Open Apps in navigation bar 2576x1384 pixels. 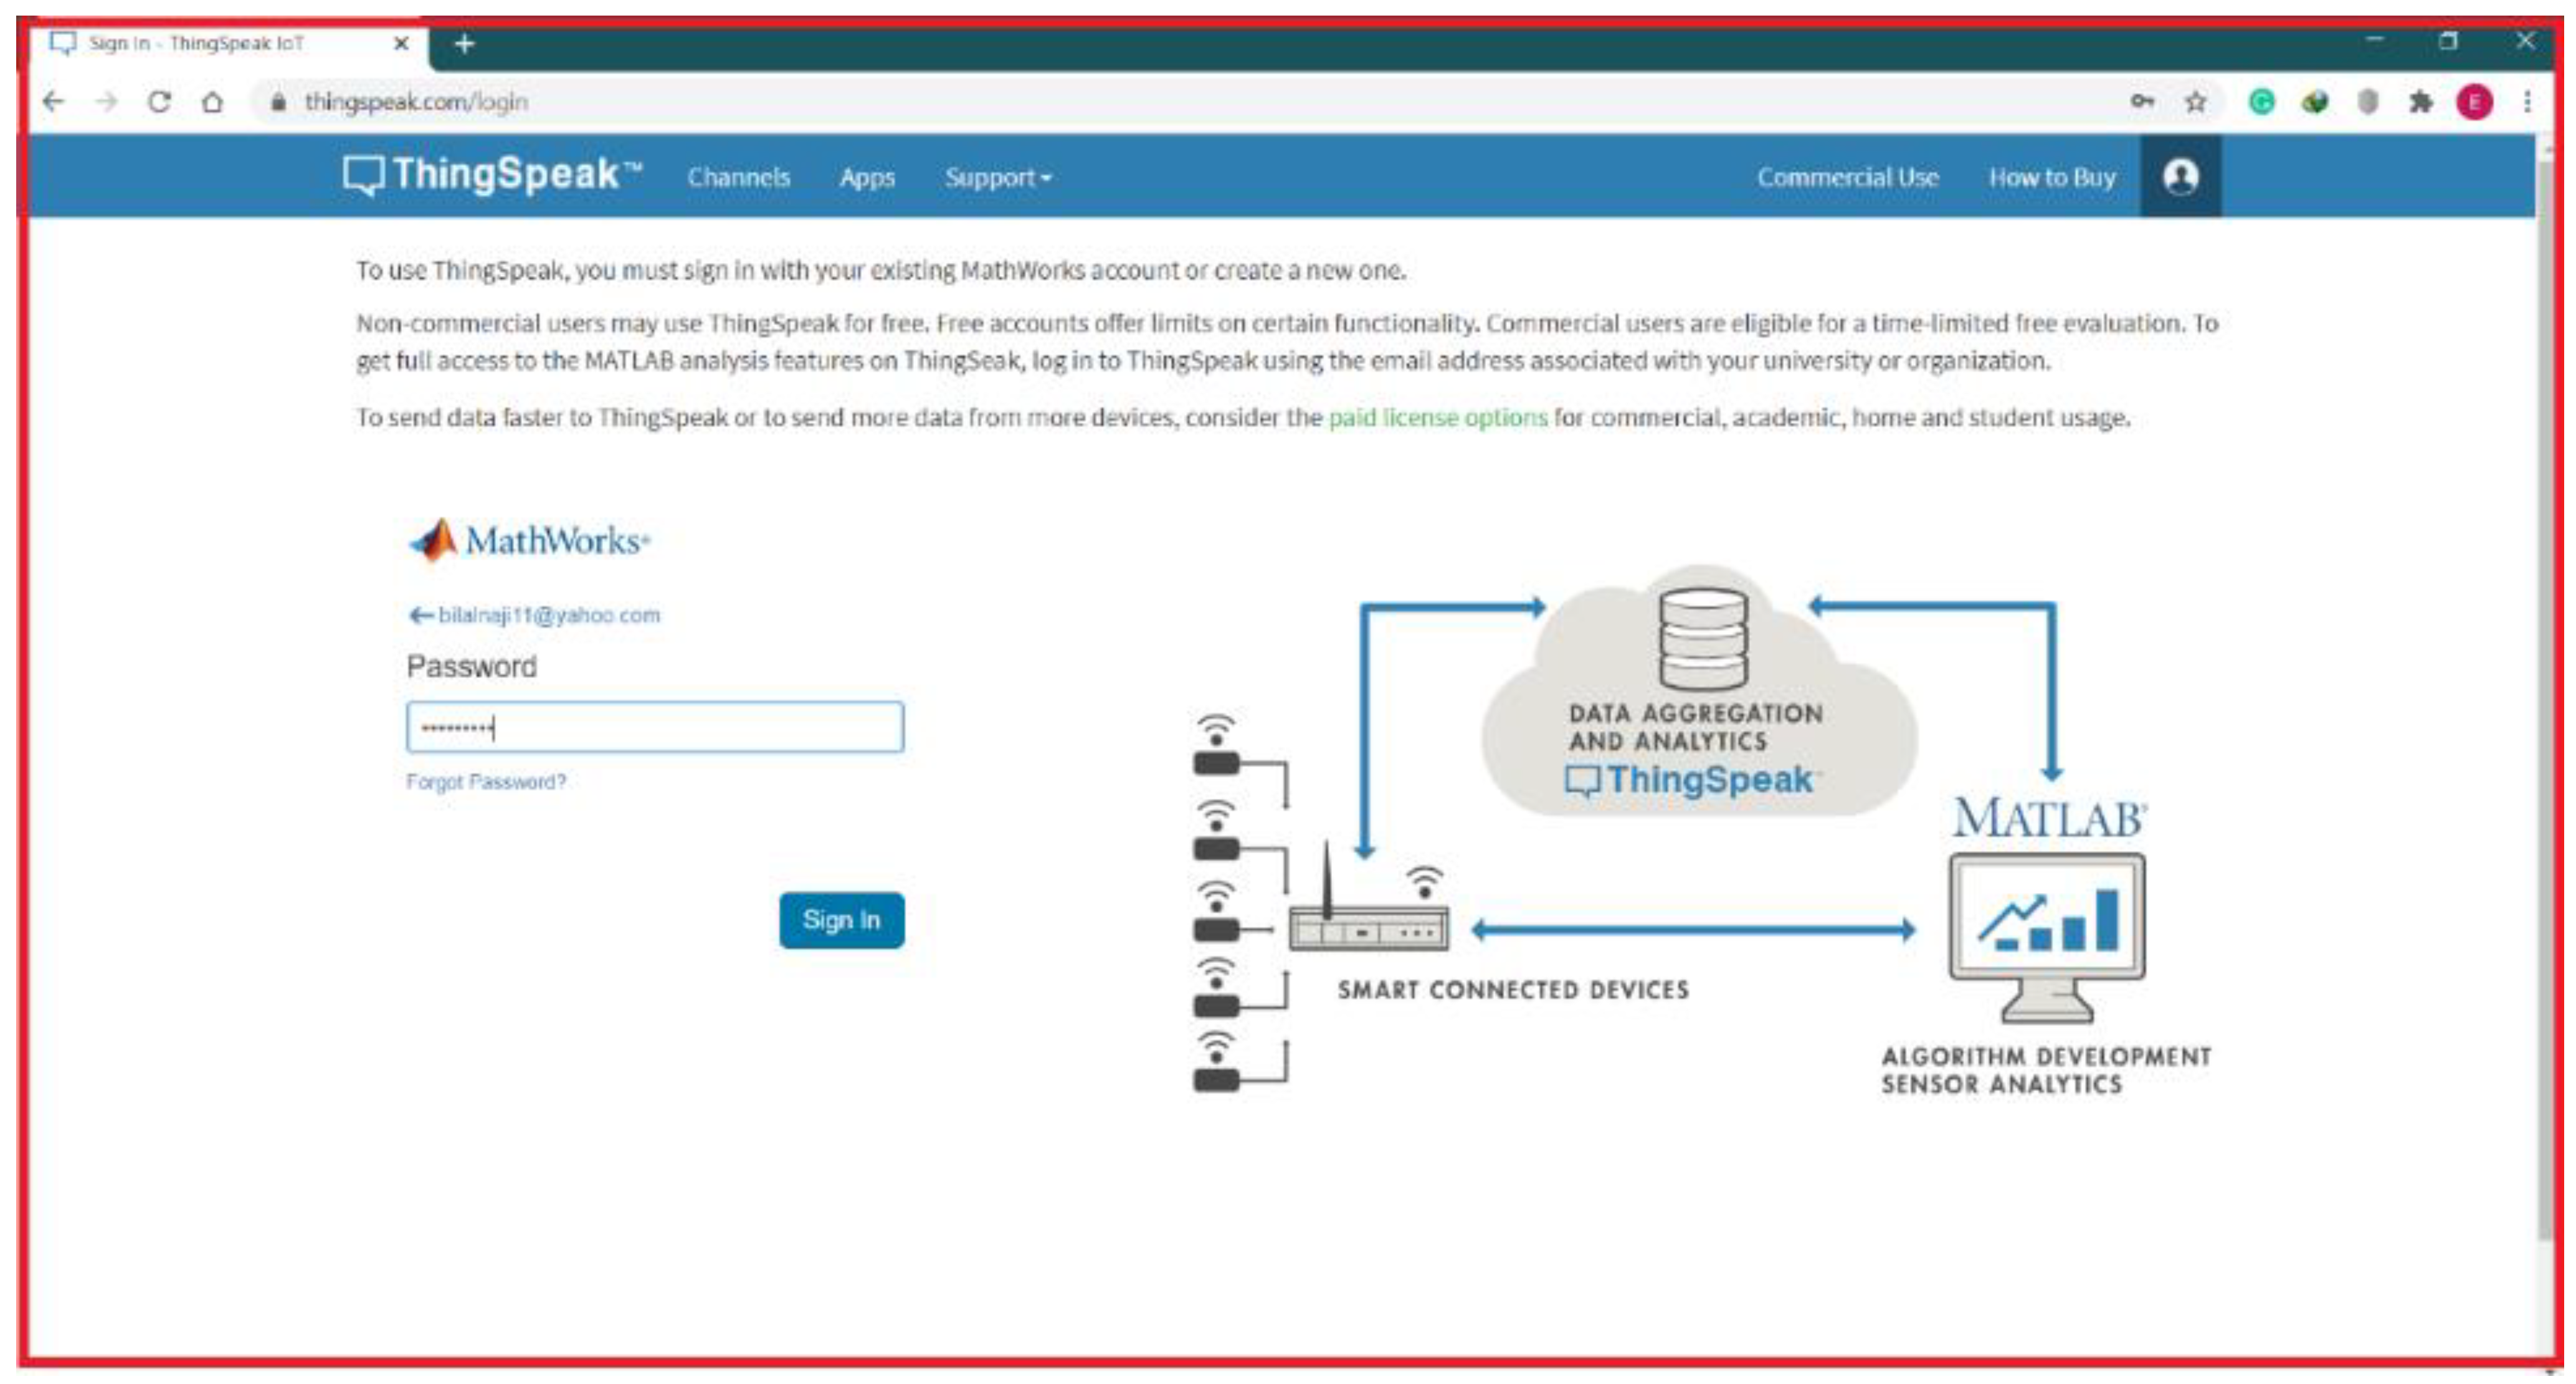click(866, 178)
